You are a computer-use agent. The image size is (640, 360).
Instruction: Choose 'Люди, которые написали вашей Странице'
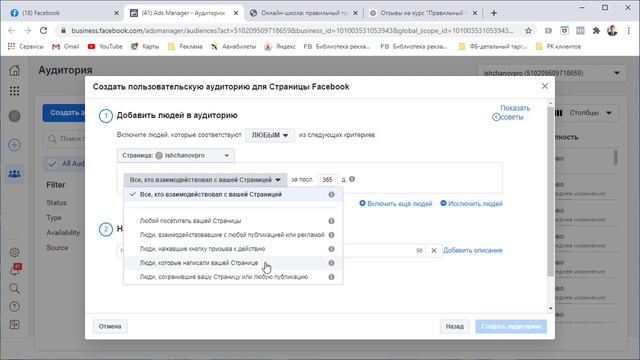(233, 263)
